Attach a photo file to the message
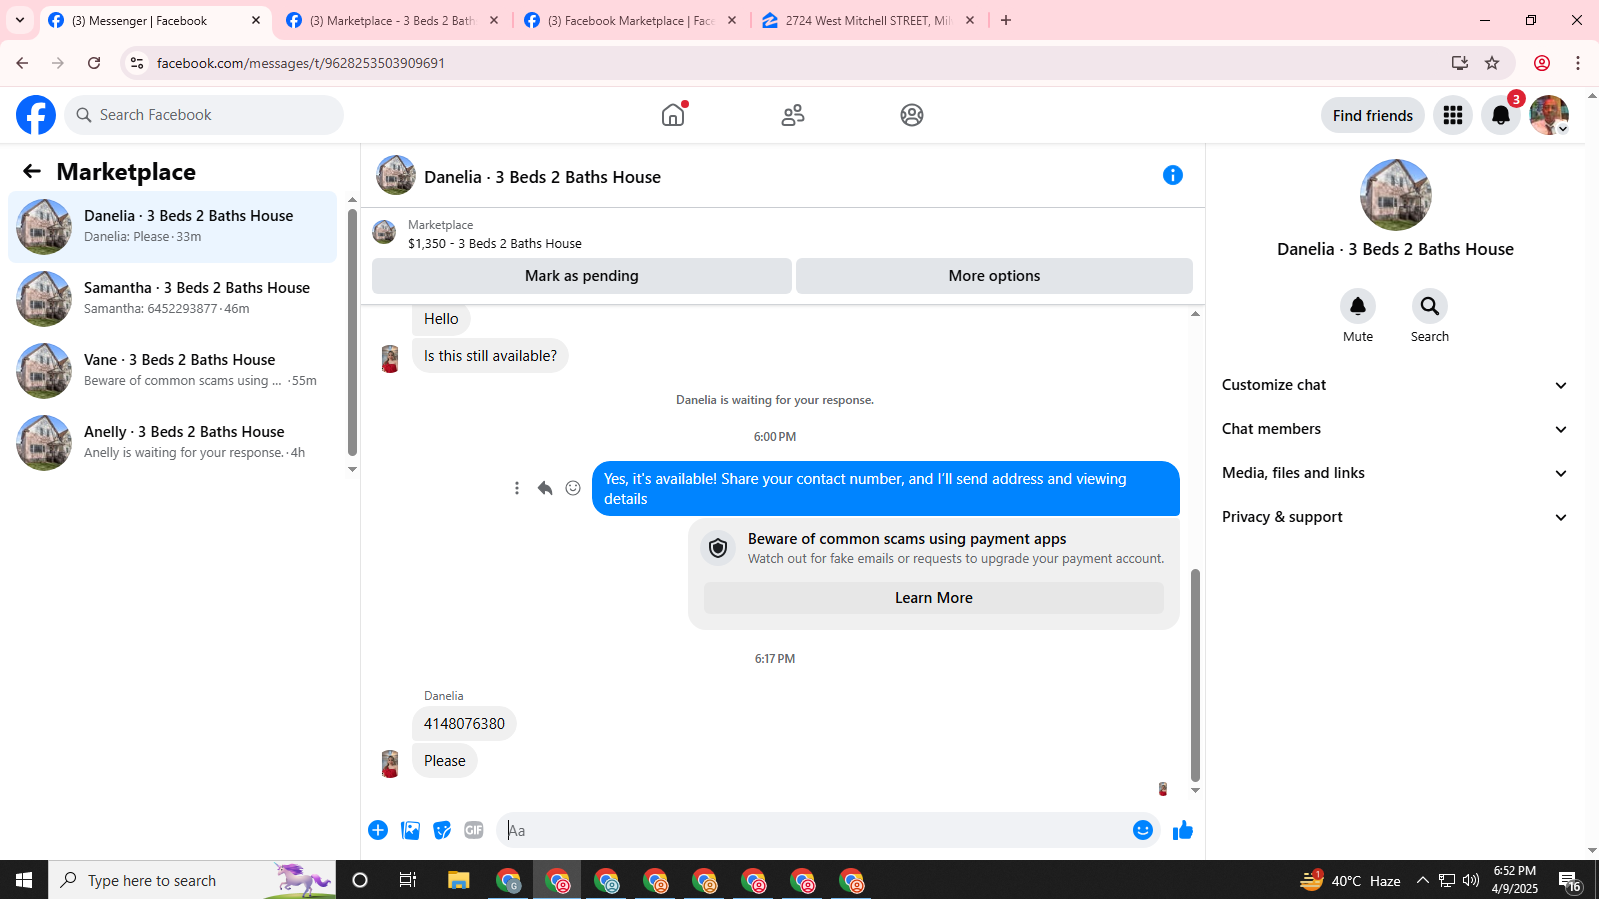 tap(410, 830)
